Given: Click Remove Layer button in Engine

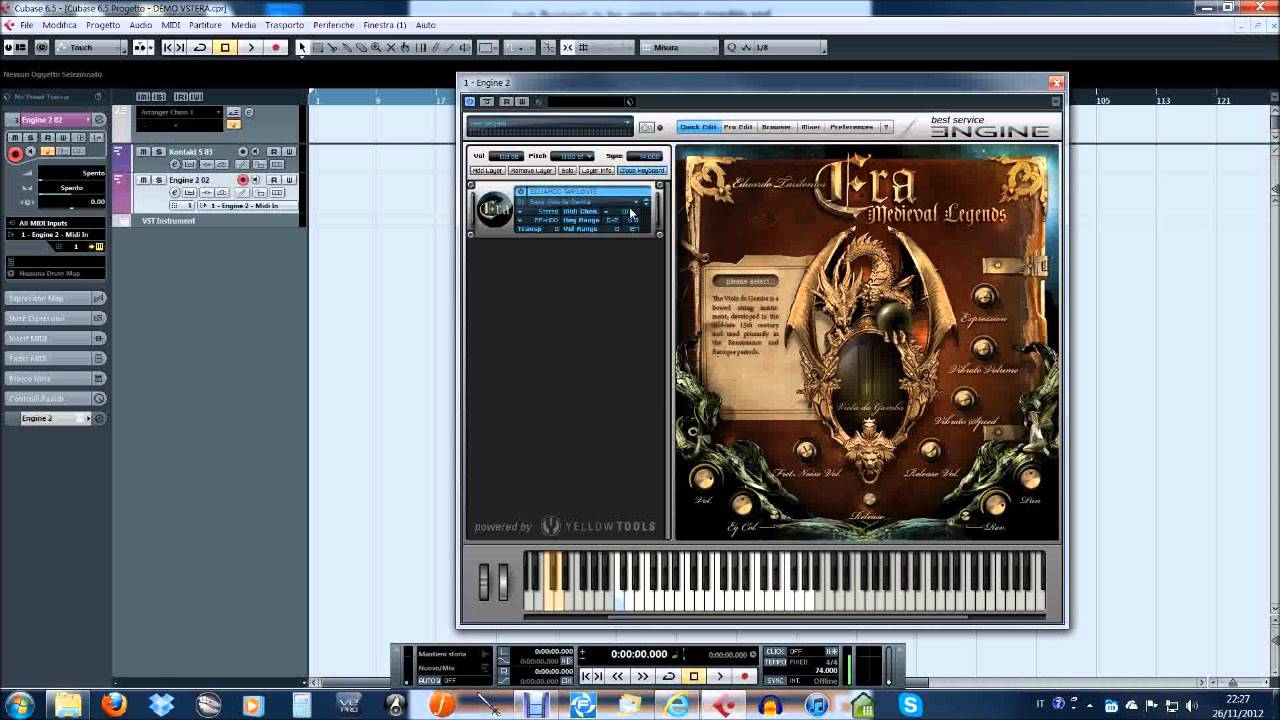Looking at the screenshot, I should tap(532, 171).
